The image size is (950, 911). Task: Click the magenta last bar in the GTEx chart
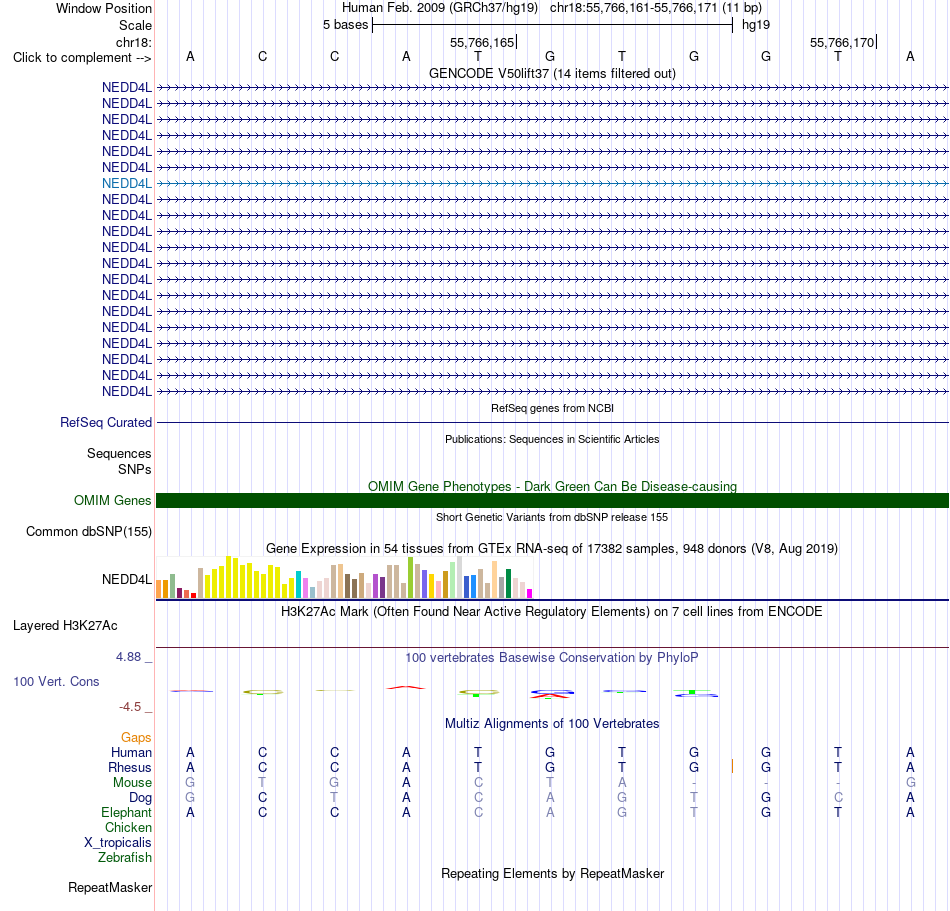[x=530, y=594]
